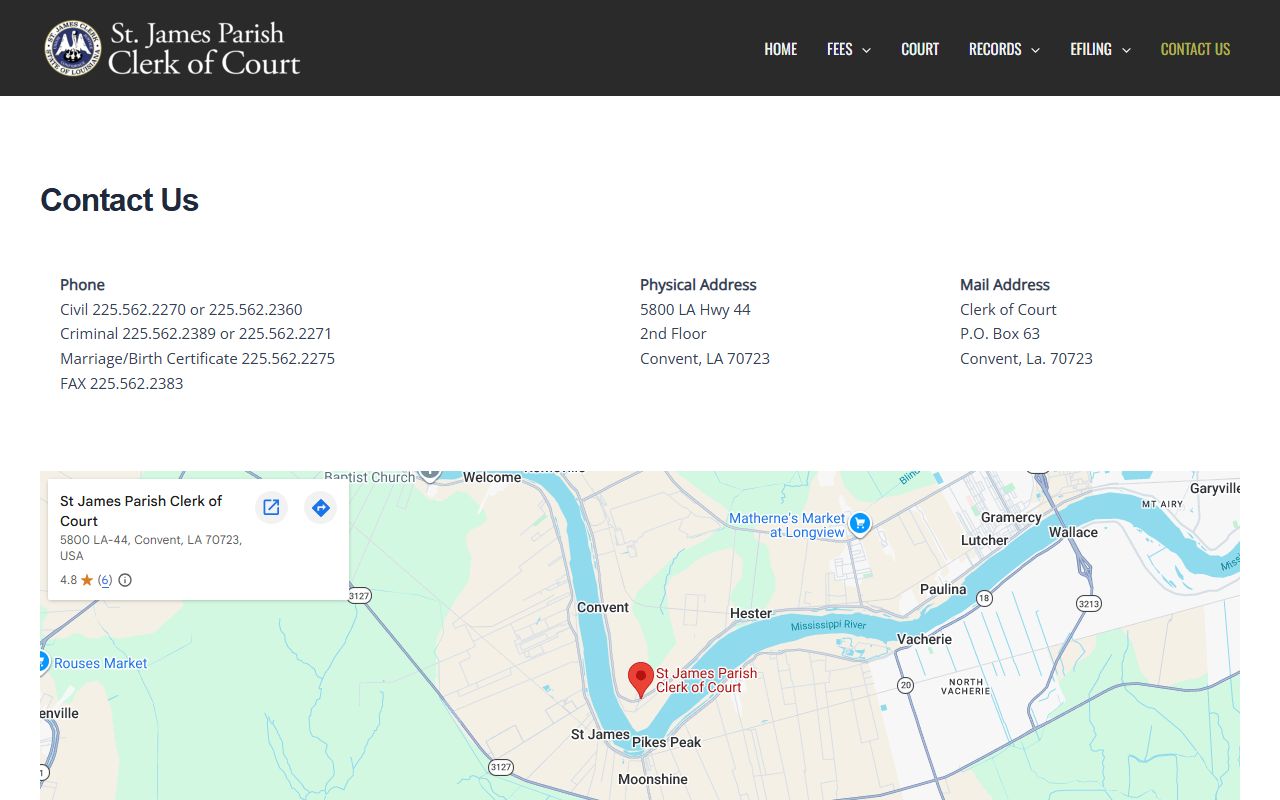Click the orange rating star

coord(87,580)
